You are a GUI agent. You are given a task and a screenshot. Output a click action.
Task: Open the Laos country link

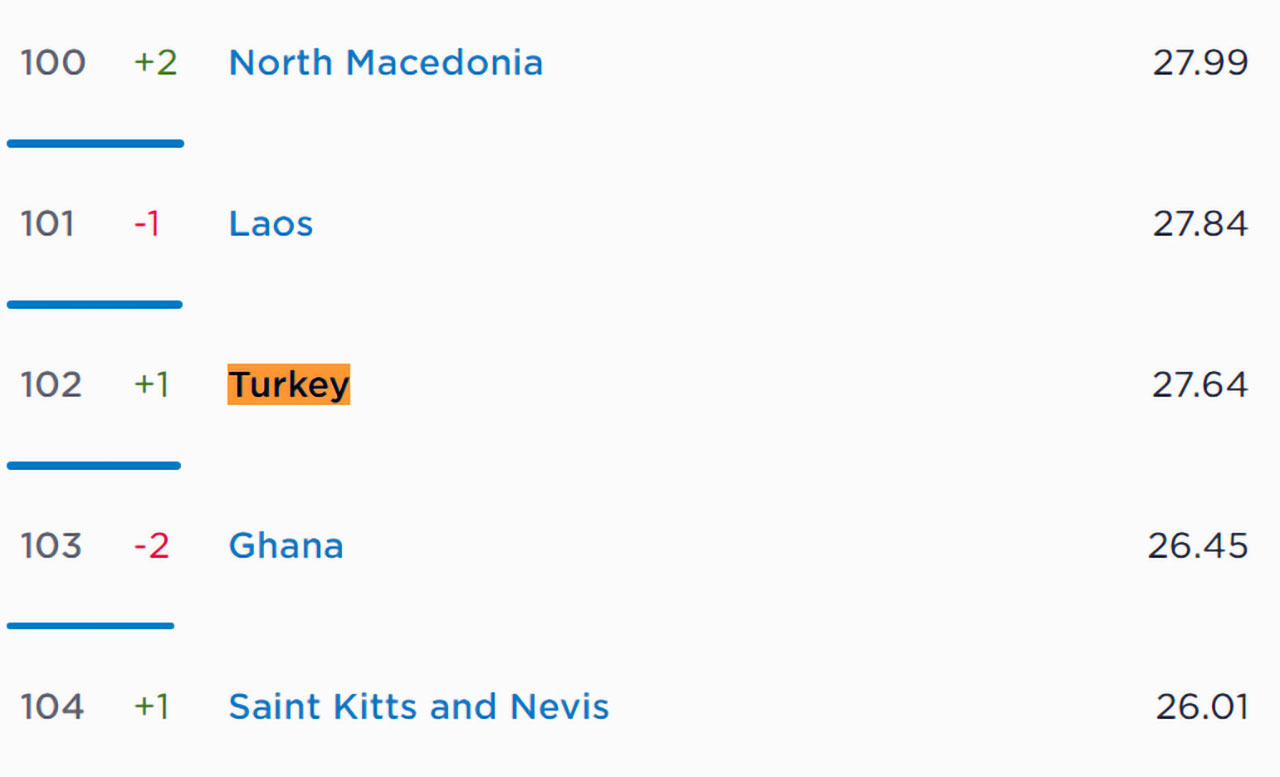coord(270,224)
